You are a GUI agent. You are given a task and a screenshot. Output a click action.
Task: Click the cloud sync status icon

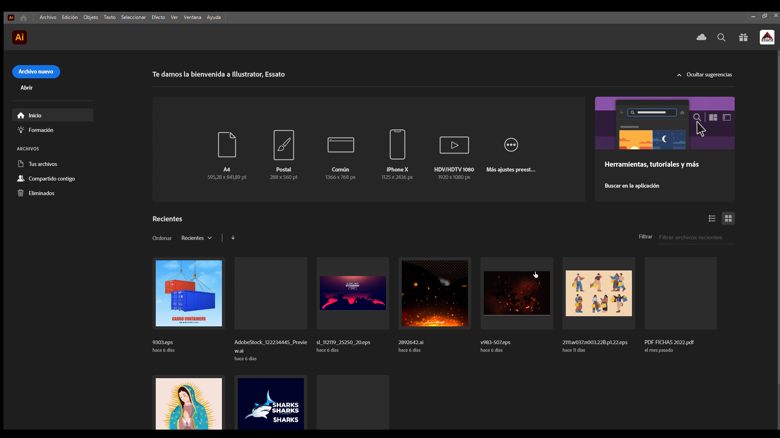701,38
